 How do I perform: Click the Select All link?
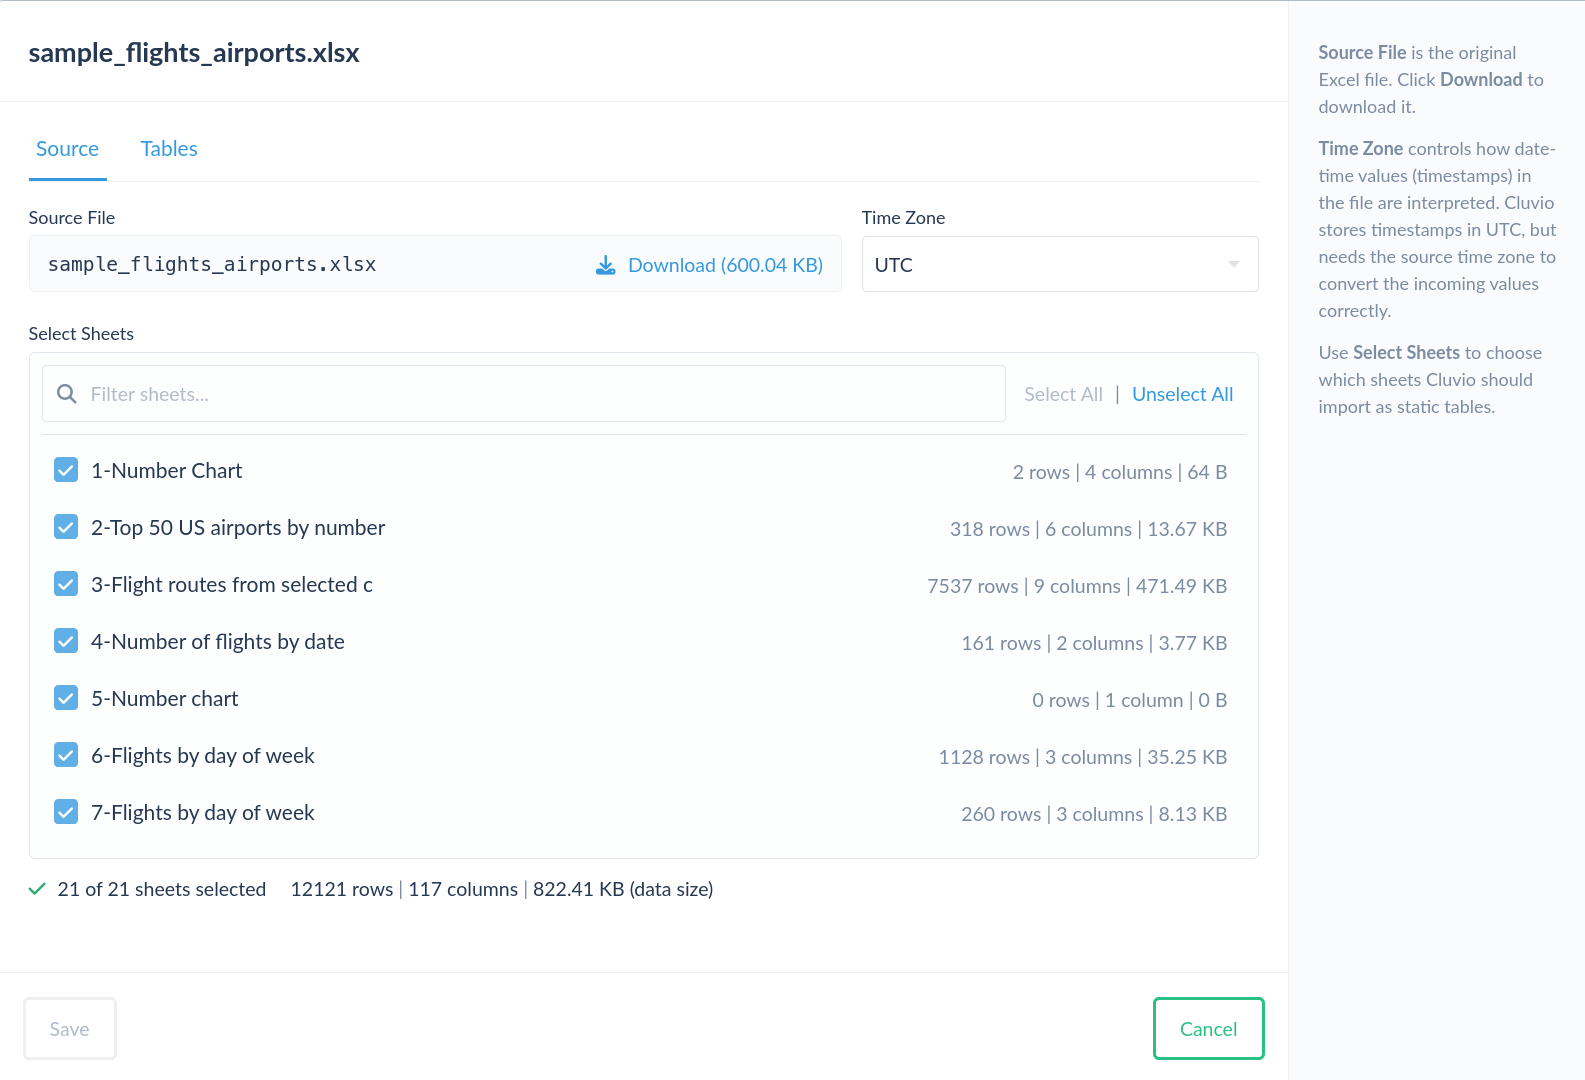pyautogui.click(x=1063, y=394)
